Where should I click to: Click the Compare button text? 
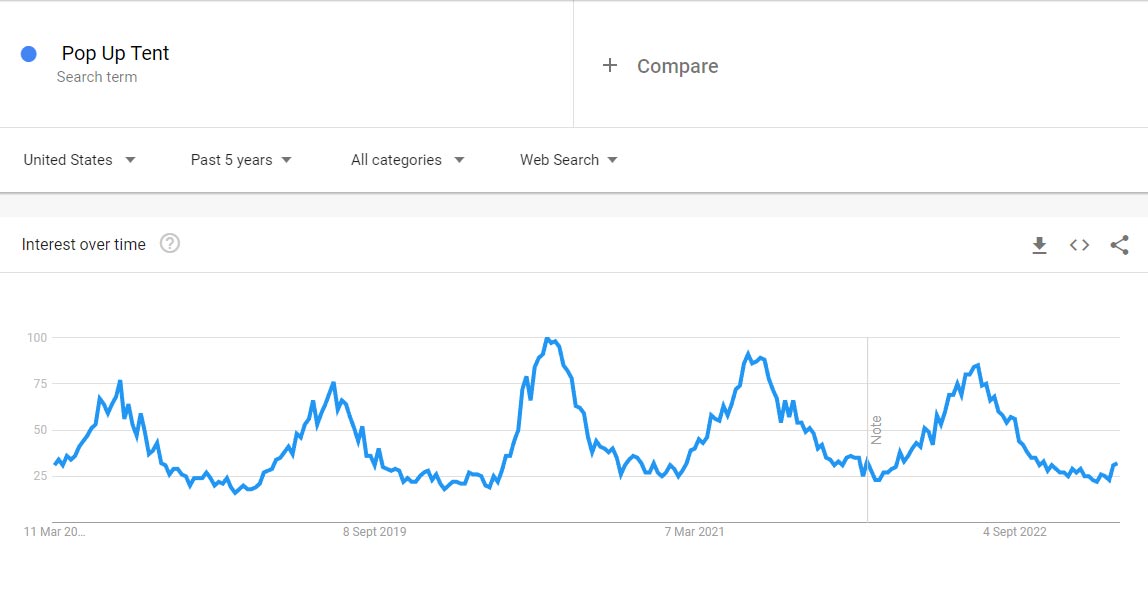(x=677, y=66)
